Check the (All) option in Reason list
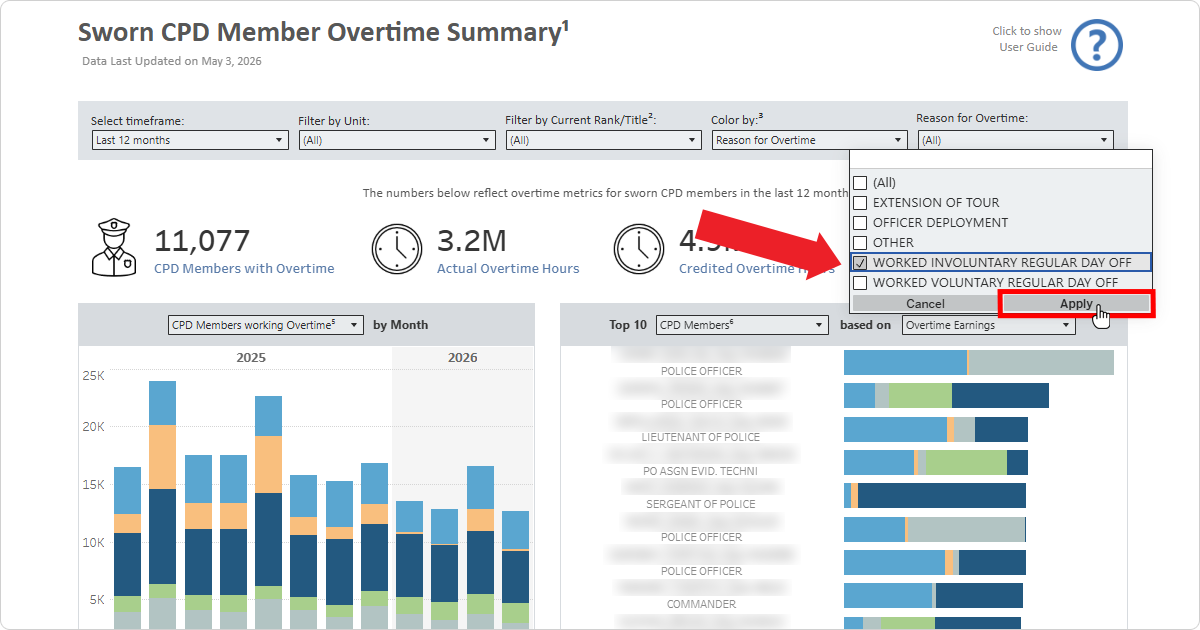1200x630 pixels. click(x=860, y=183)
